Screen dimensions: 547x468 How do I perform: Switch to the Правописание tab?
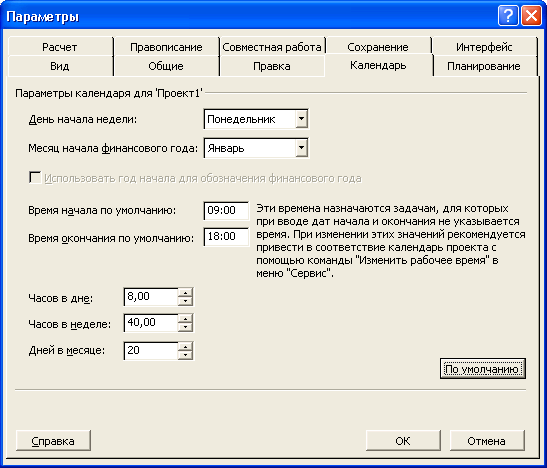click(x=166, y=47)
